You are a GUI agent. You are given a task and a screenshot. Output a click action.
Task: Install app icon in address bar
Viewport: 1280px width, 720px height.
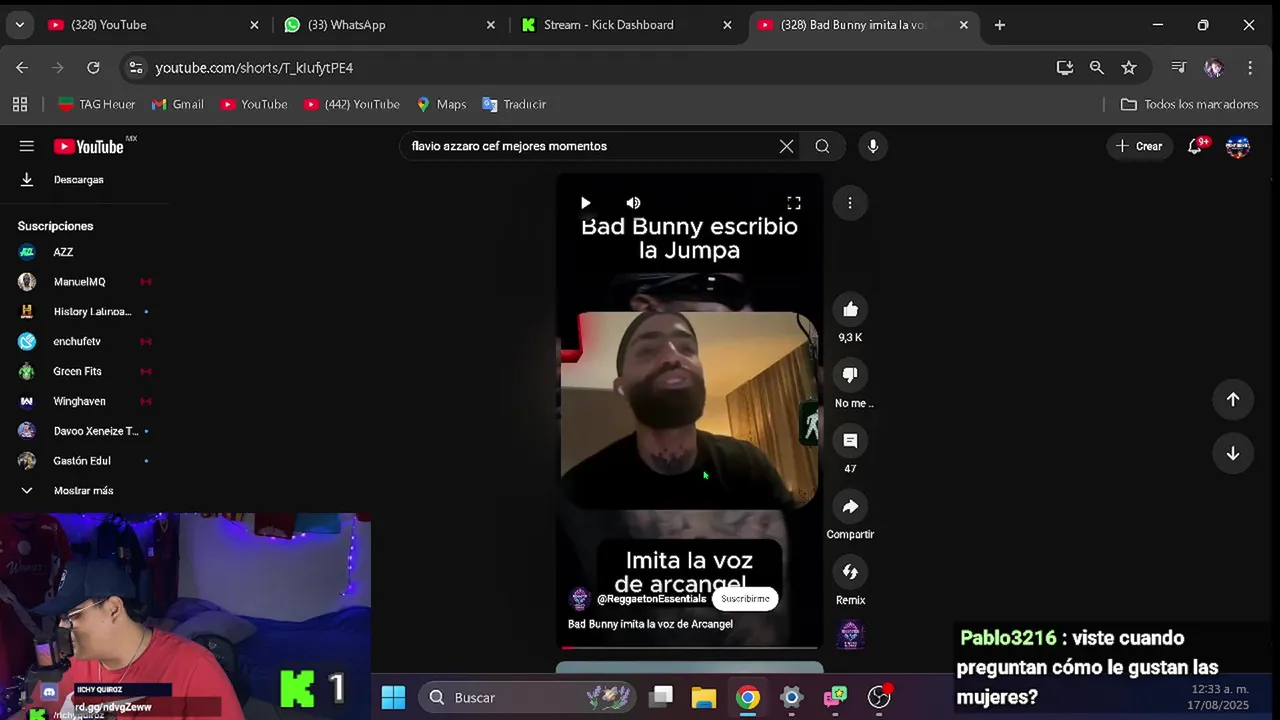click(x=1065, y=68)
